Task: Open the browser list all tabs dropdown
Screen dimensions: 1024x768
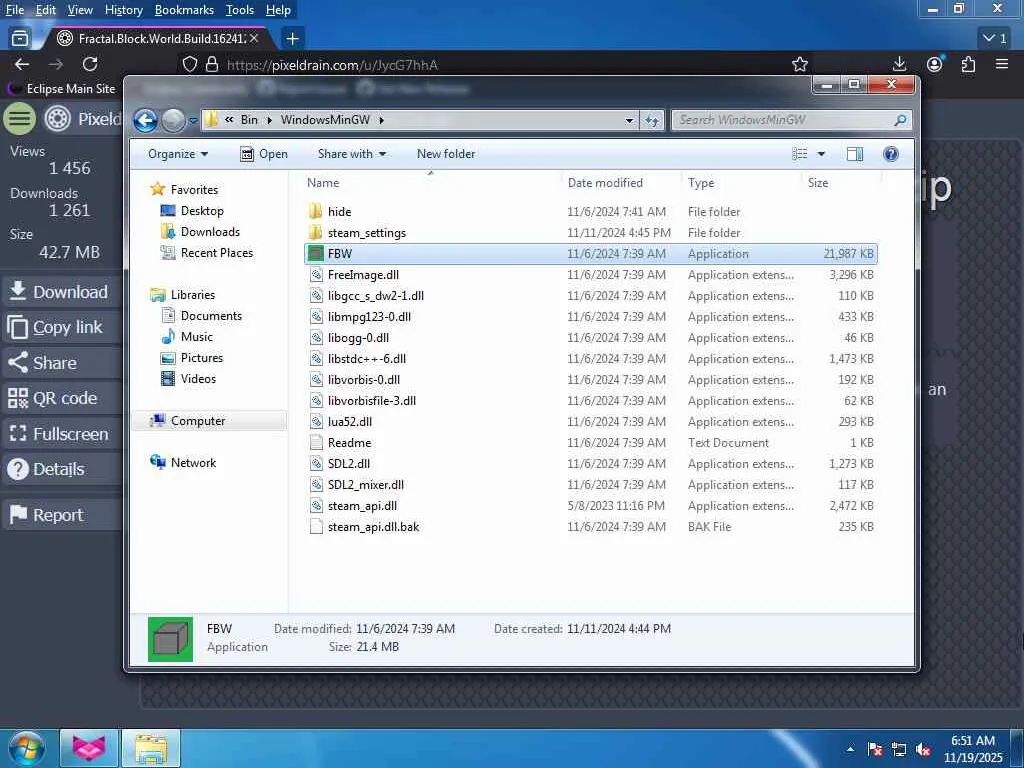Action: [x=995, y=39]
